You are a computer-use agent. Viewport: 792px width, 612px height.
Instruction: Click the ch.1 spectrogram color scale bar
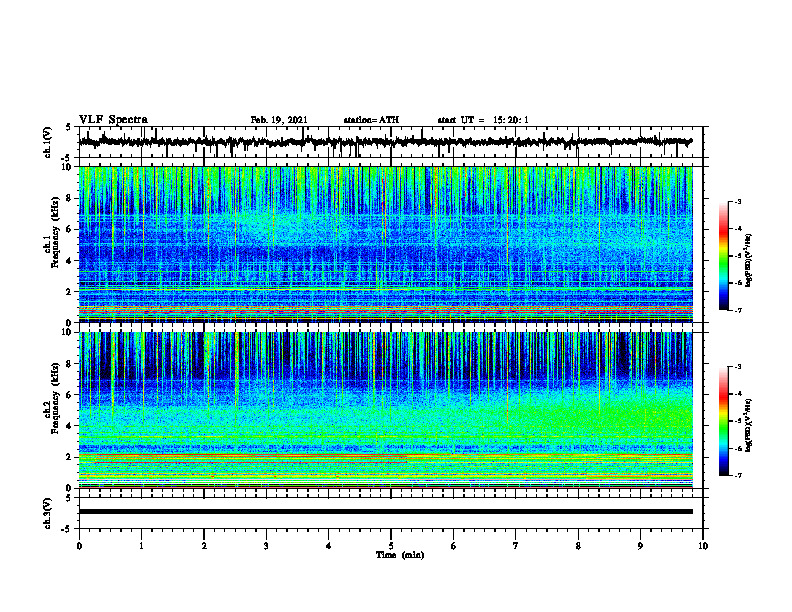pos(723,256)
